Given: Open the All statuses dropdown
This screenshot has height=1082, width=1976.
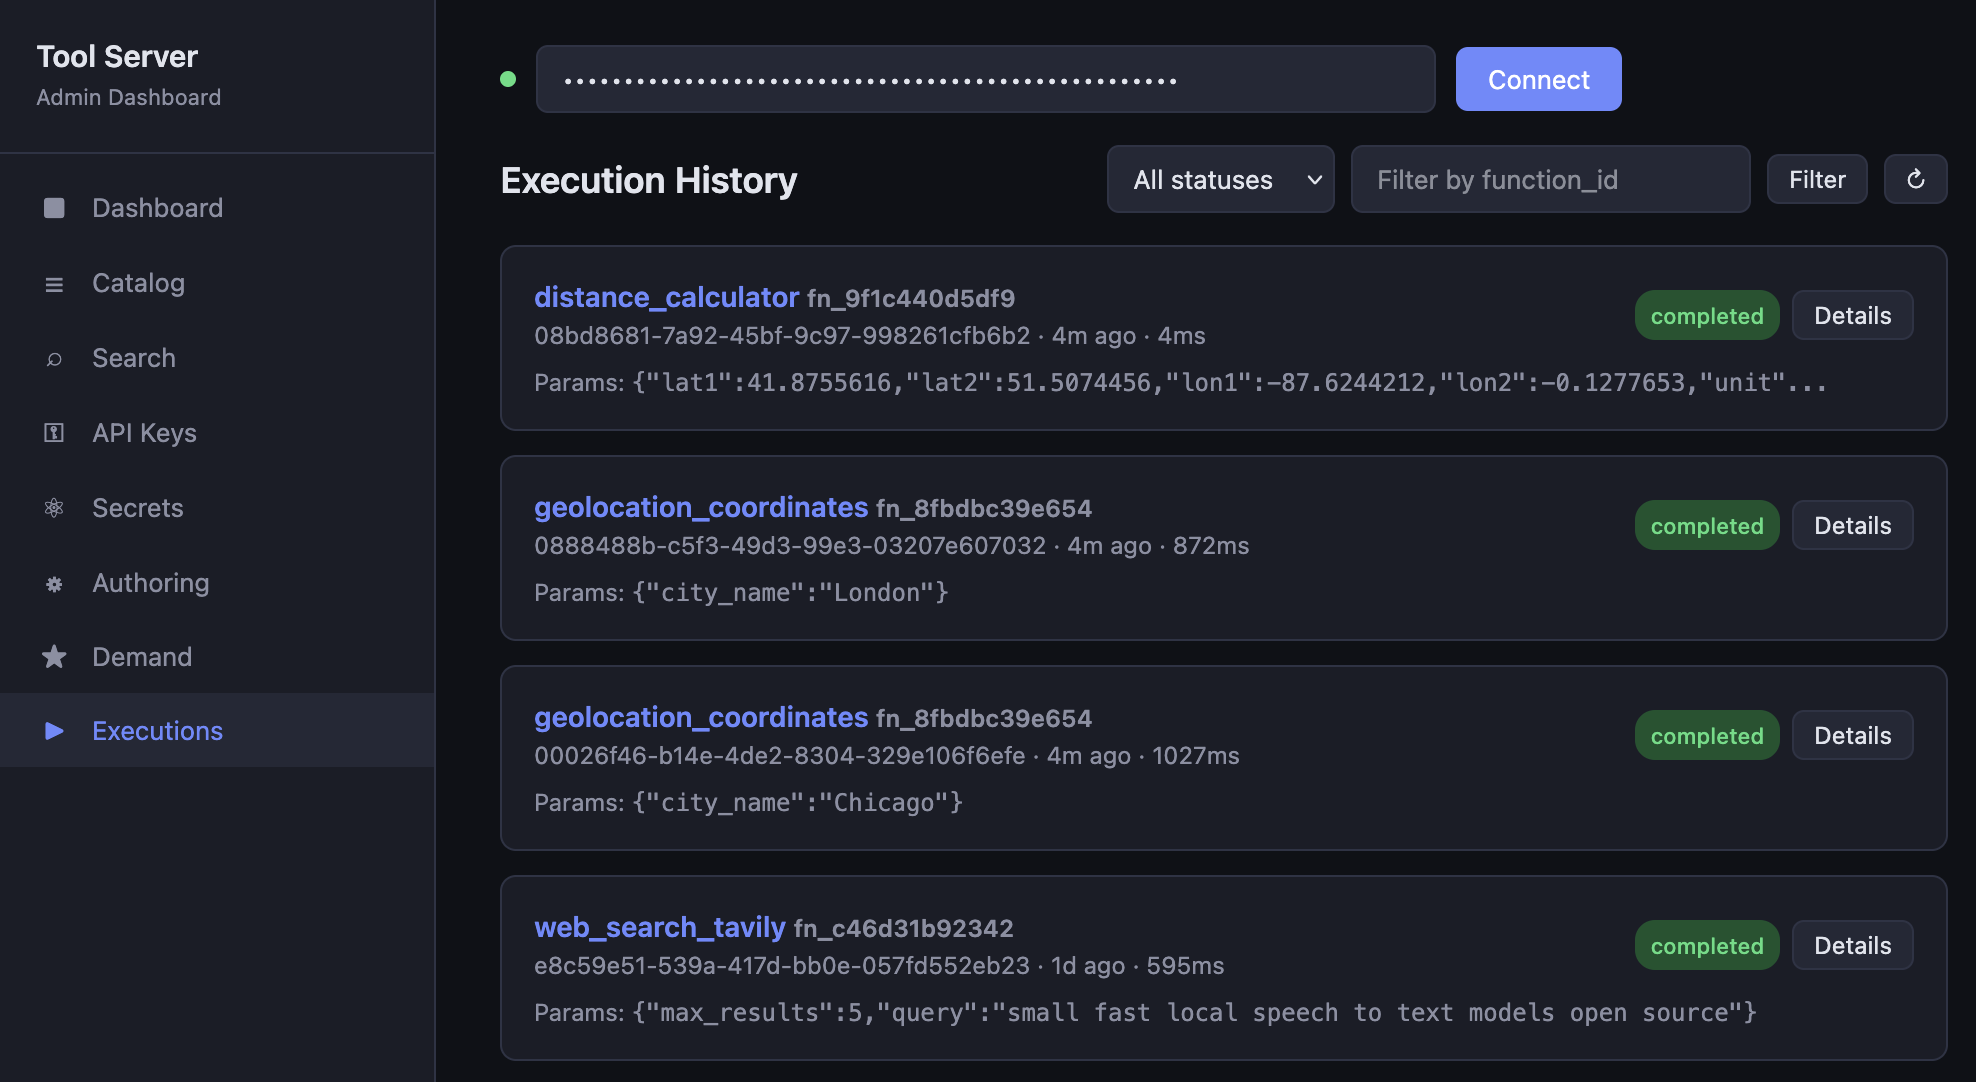Looking at the screenshot, I should click(1220, 179).
